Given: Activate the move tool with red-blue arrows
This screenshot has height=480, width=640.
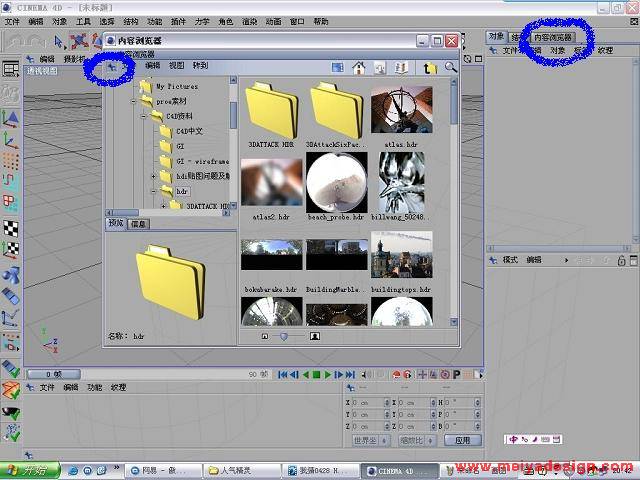Looking at the screenshot, I should pos(78,42).
